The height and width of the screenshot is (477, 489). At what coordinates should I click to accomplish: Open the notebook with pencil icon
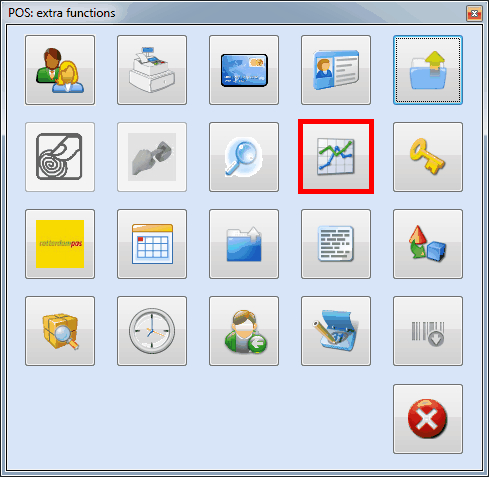(x=336, y=331)
